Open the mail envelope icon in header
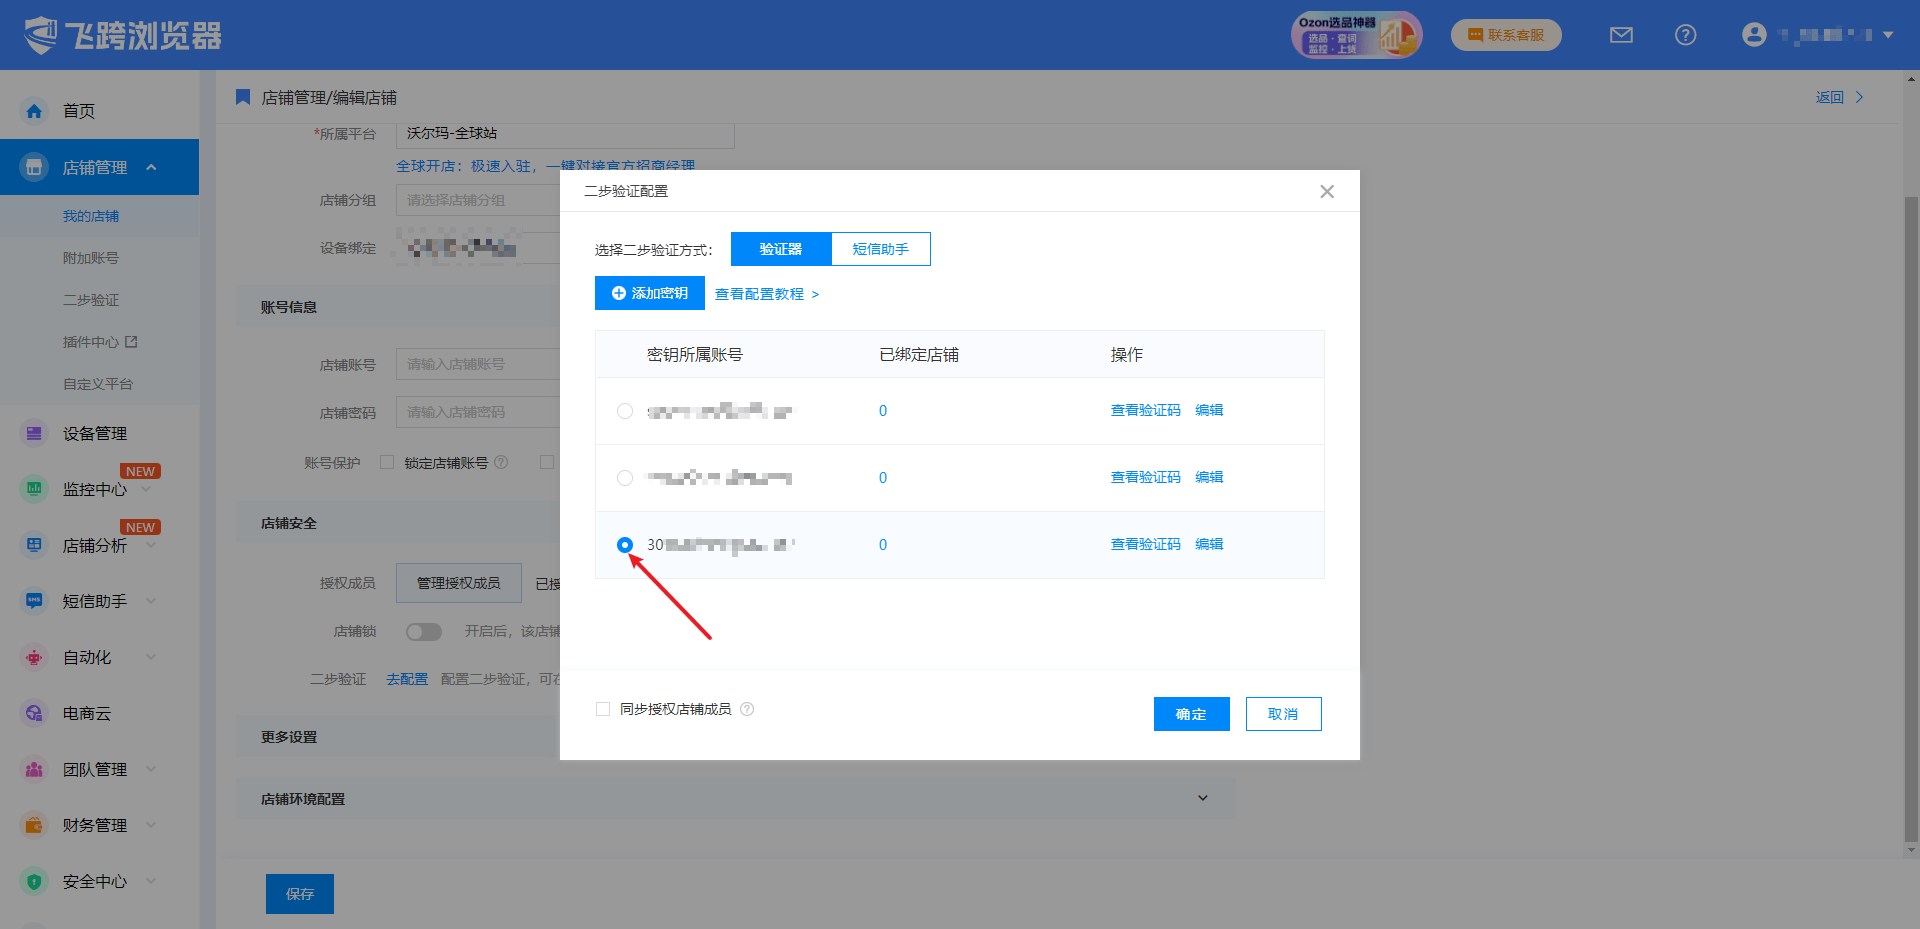Viewport: 1920px width, 929px height. (1621, 35)
